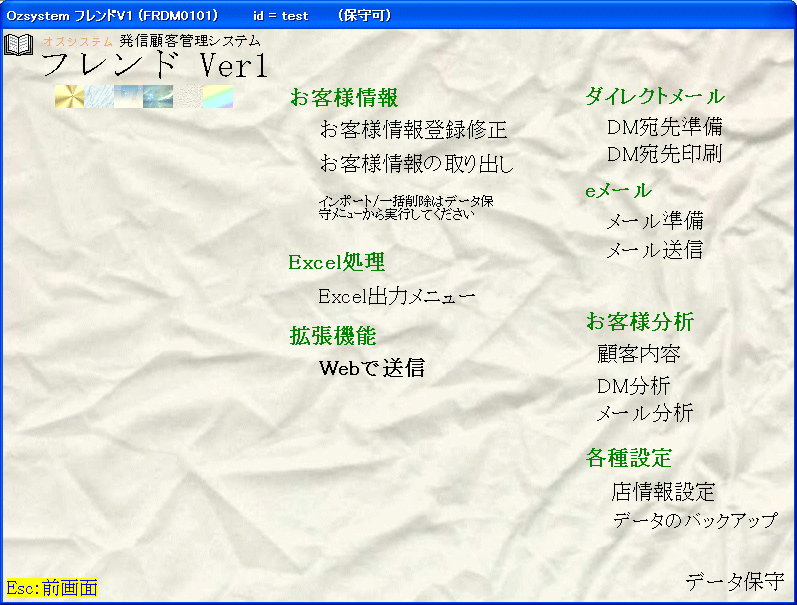Click the open book logo icon

point(19,45)
